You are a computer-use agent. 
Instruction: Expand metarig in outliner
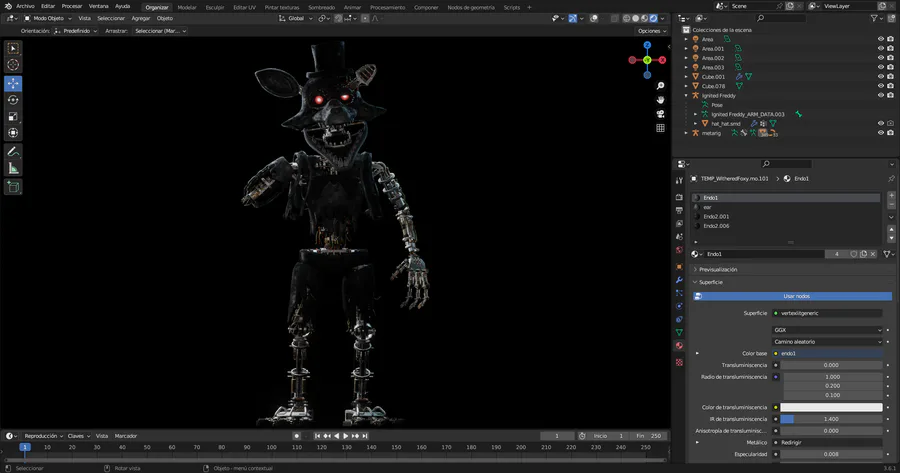[686, 133]
